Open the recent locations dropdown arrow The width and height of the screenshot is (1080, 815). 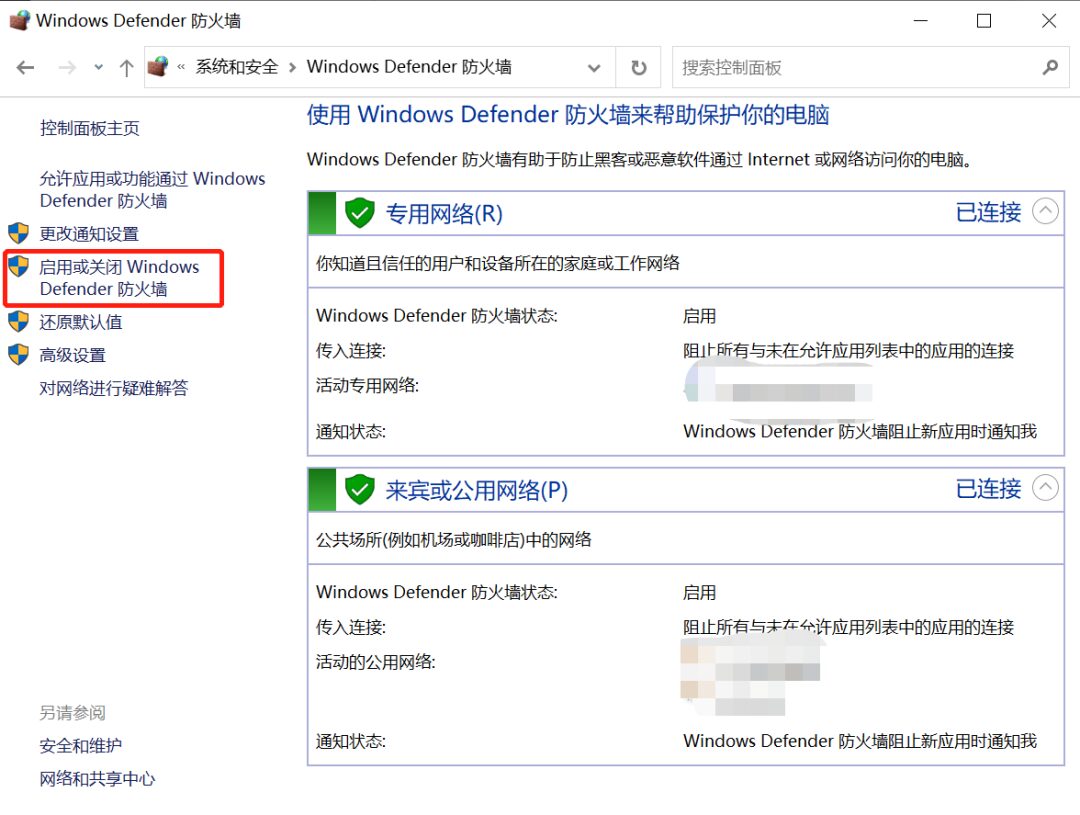point(98,68)
